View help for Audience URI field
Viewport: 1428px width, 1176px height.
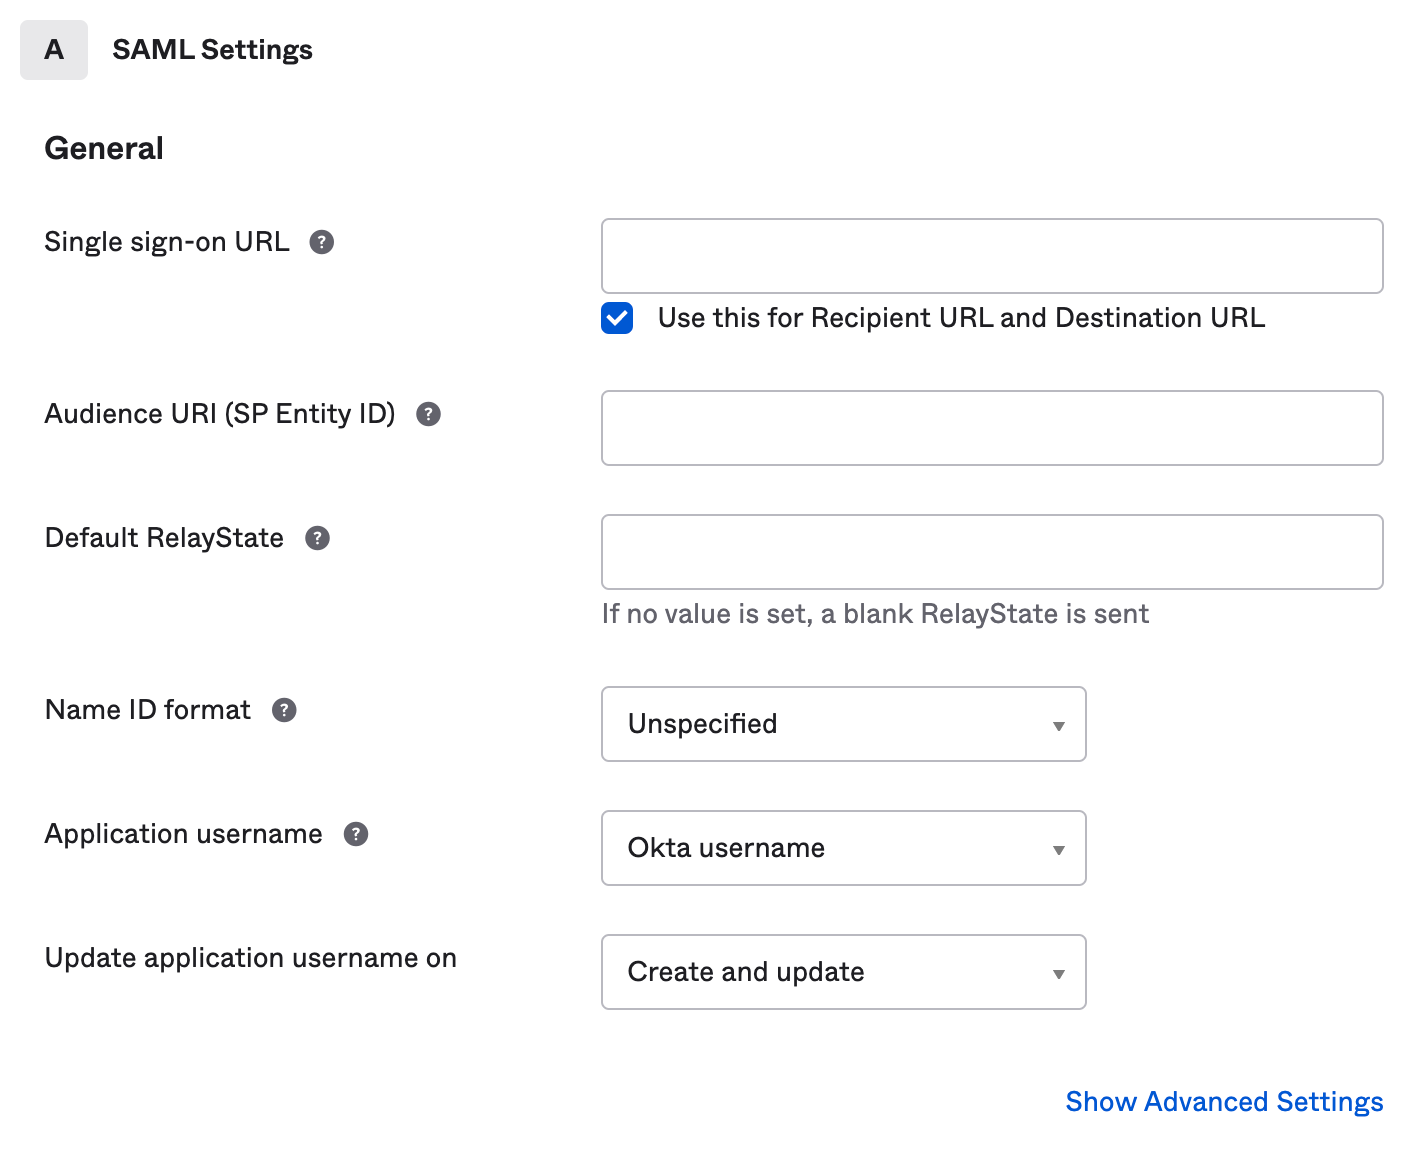click(428, 414)
